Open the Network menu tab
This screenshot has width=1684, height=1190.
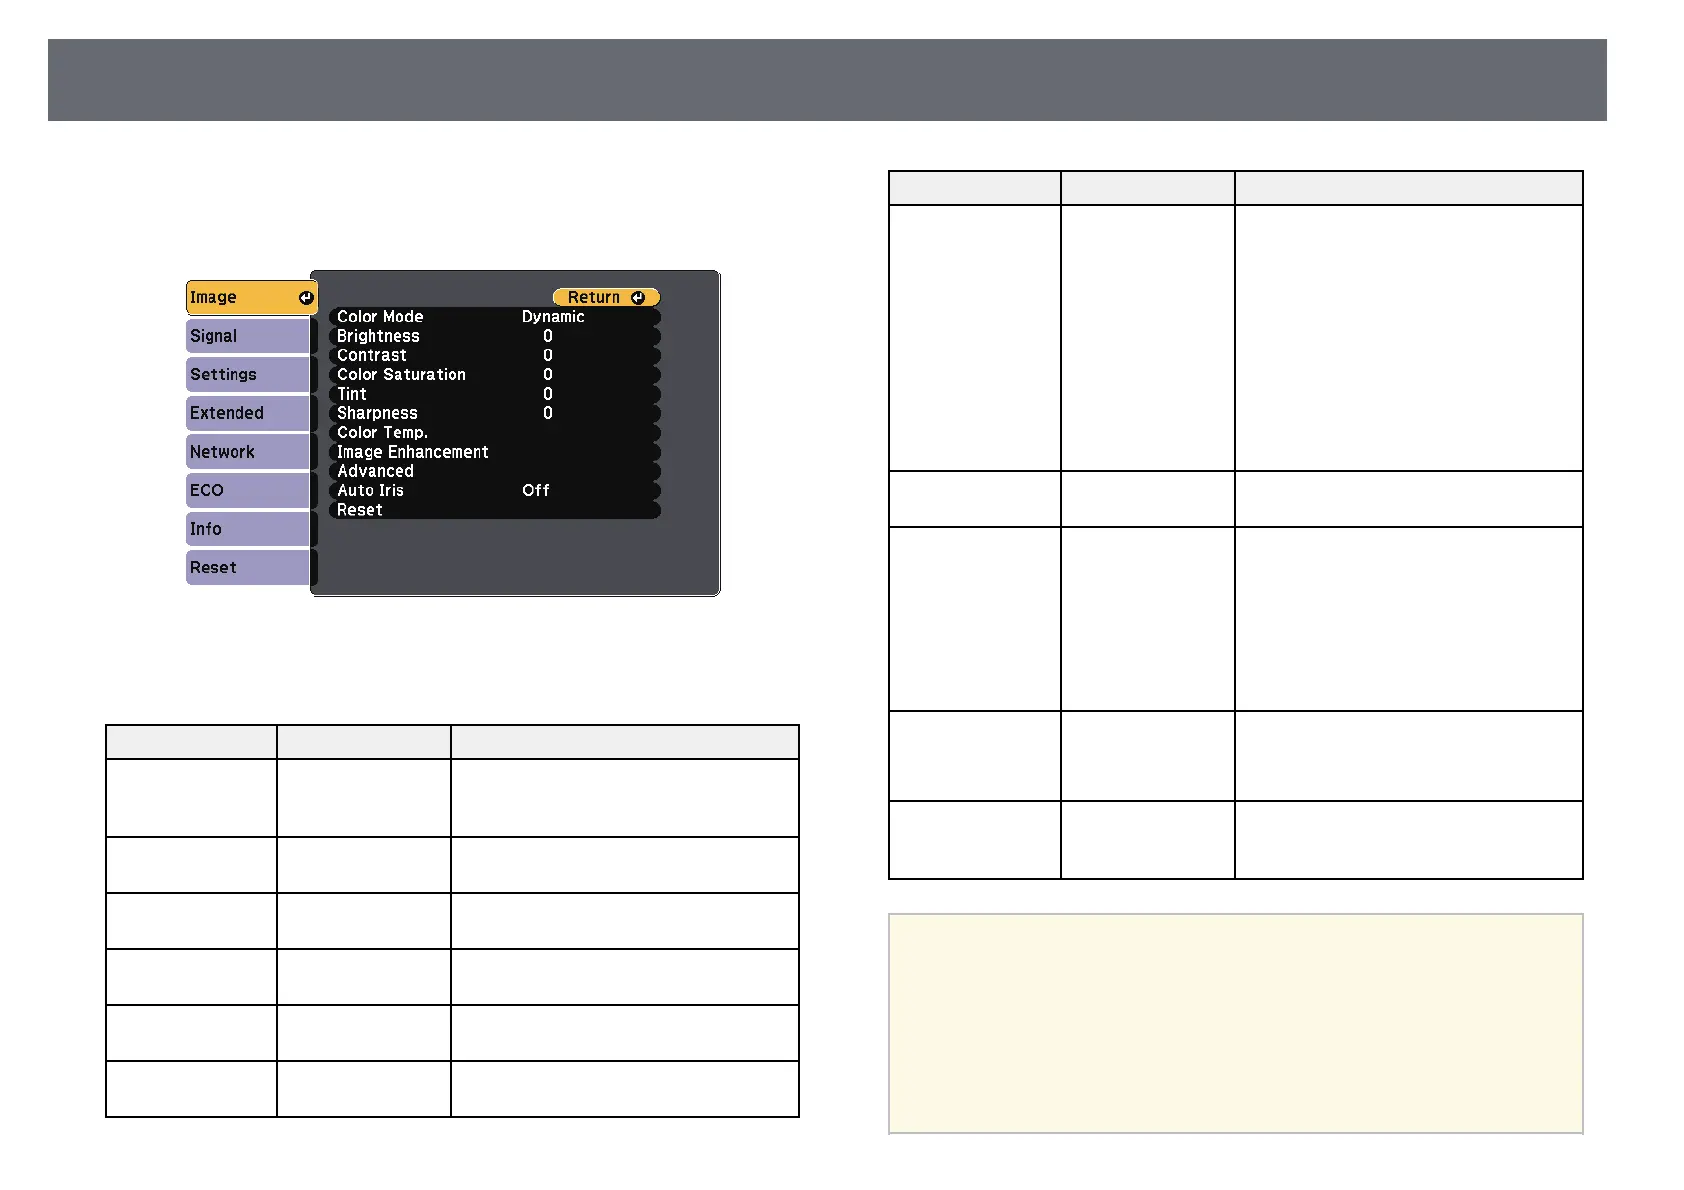pyautogui.click(x=250, y=452)
